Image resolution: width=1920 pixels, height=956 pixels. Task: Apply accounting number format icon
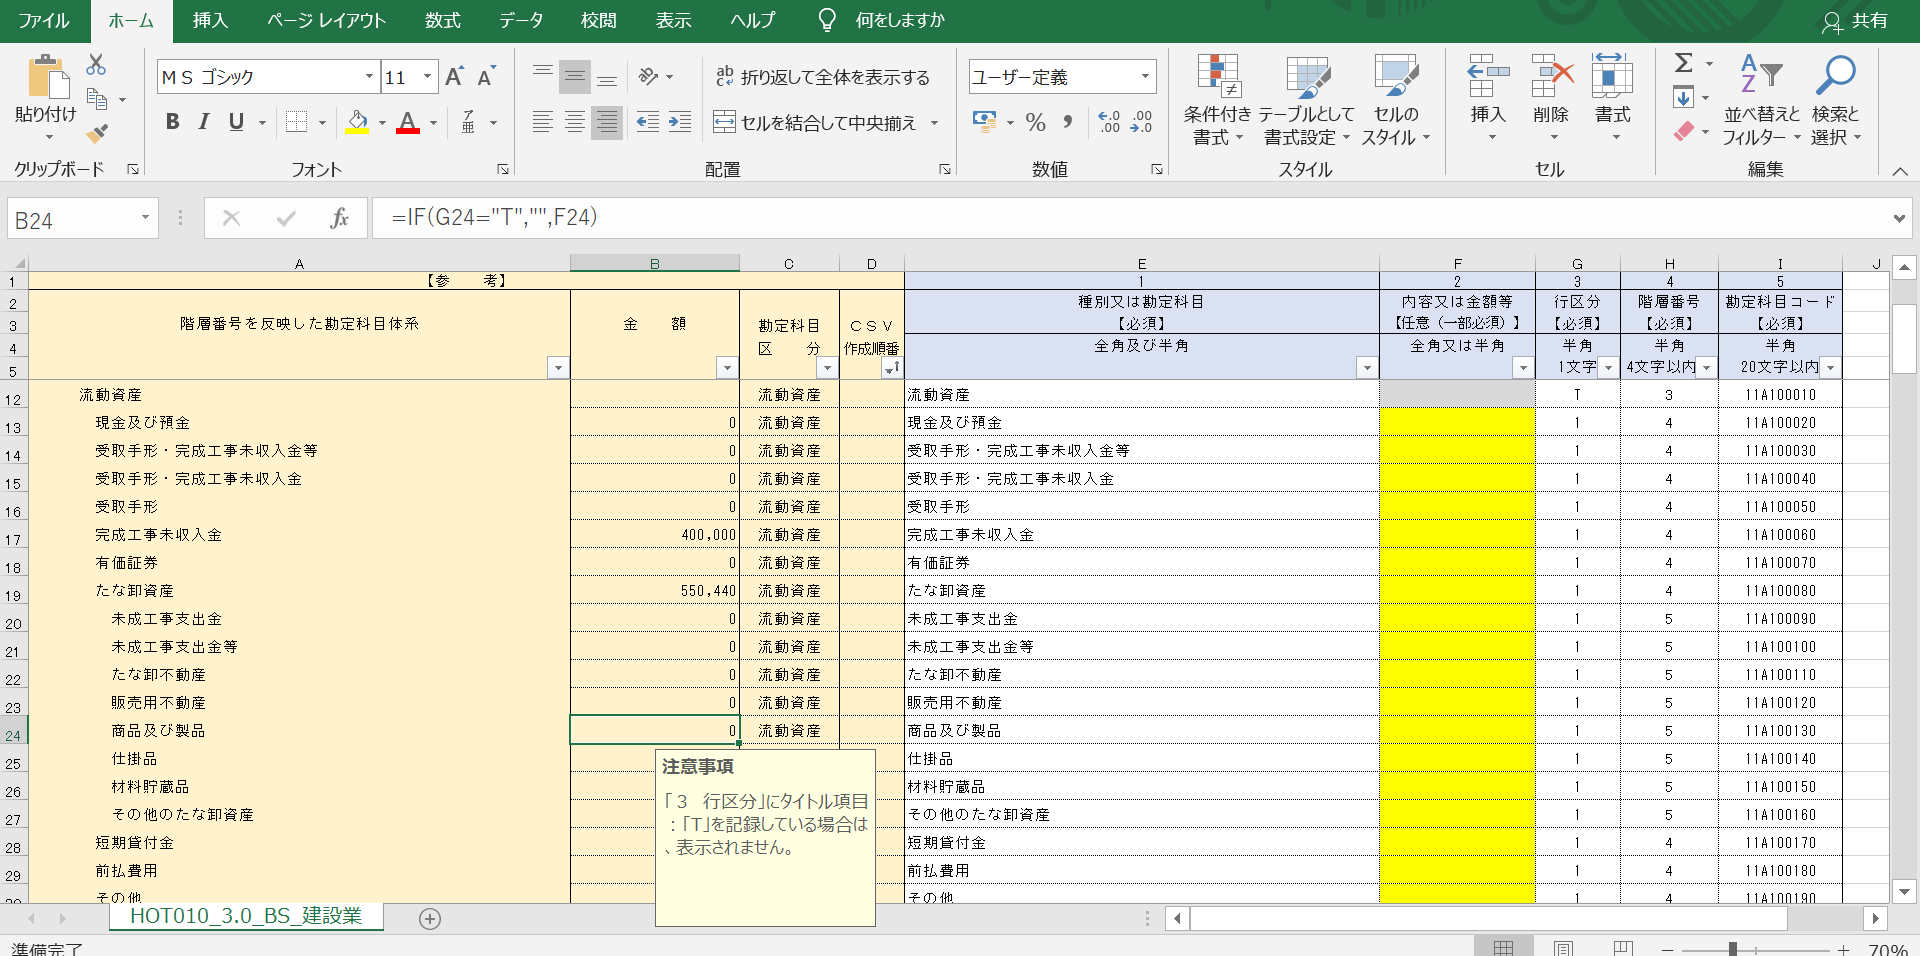[x=984, y=122]
